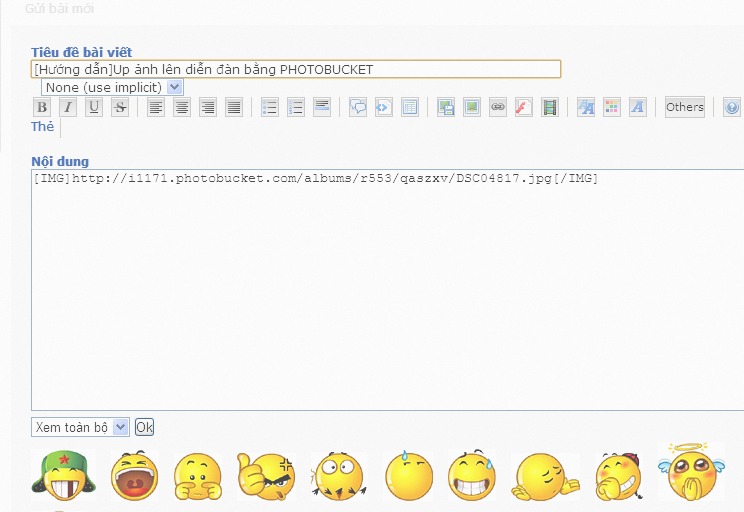Justify text alignment

click(x=234, y=108)
